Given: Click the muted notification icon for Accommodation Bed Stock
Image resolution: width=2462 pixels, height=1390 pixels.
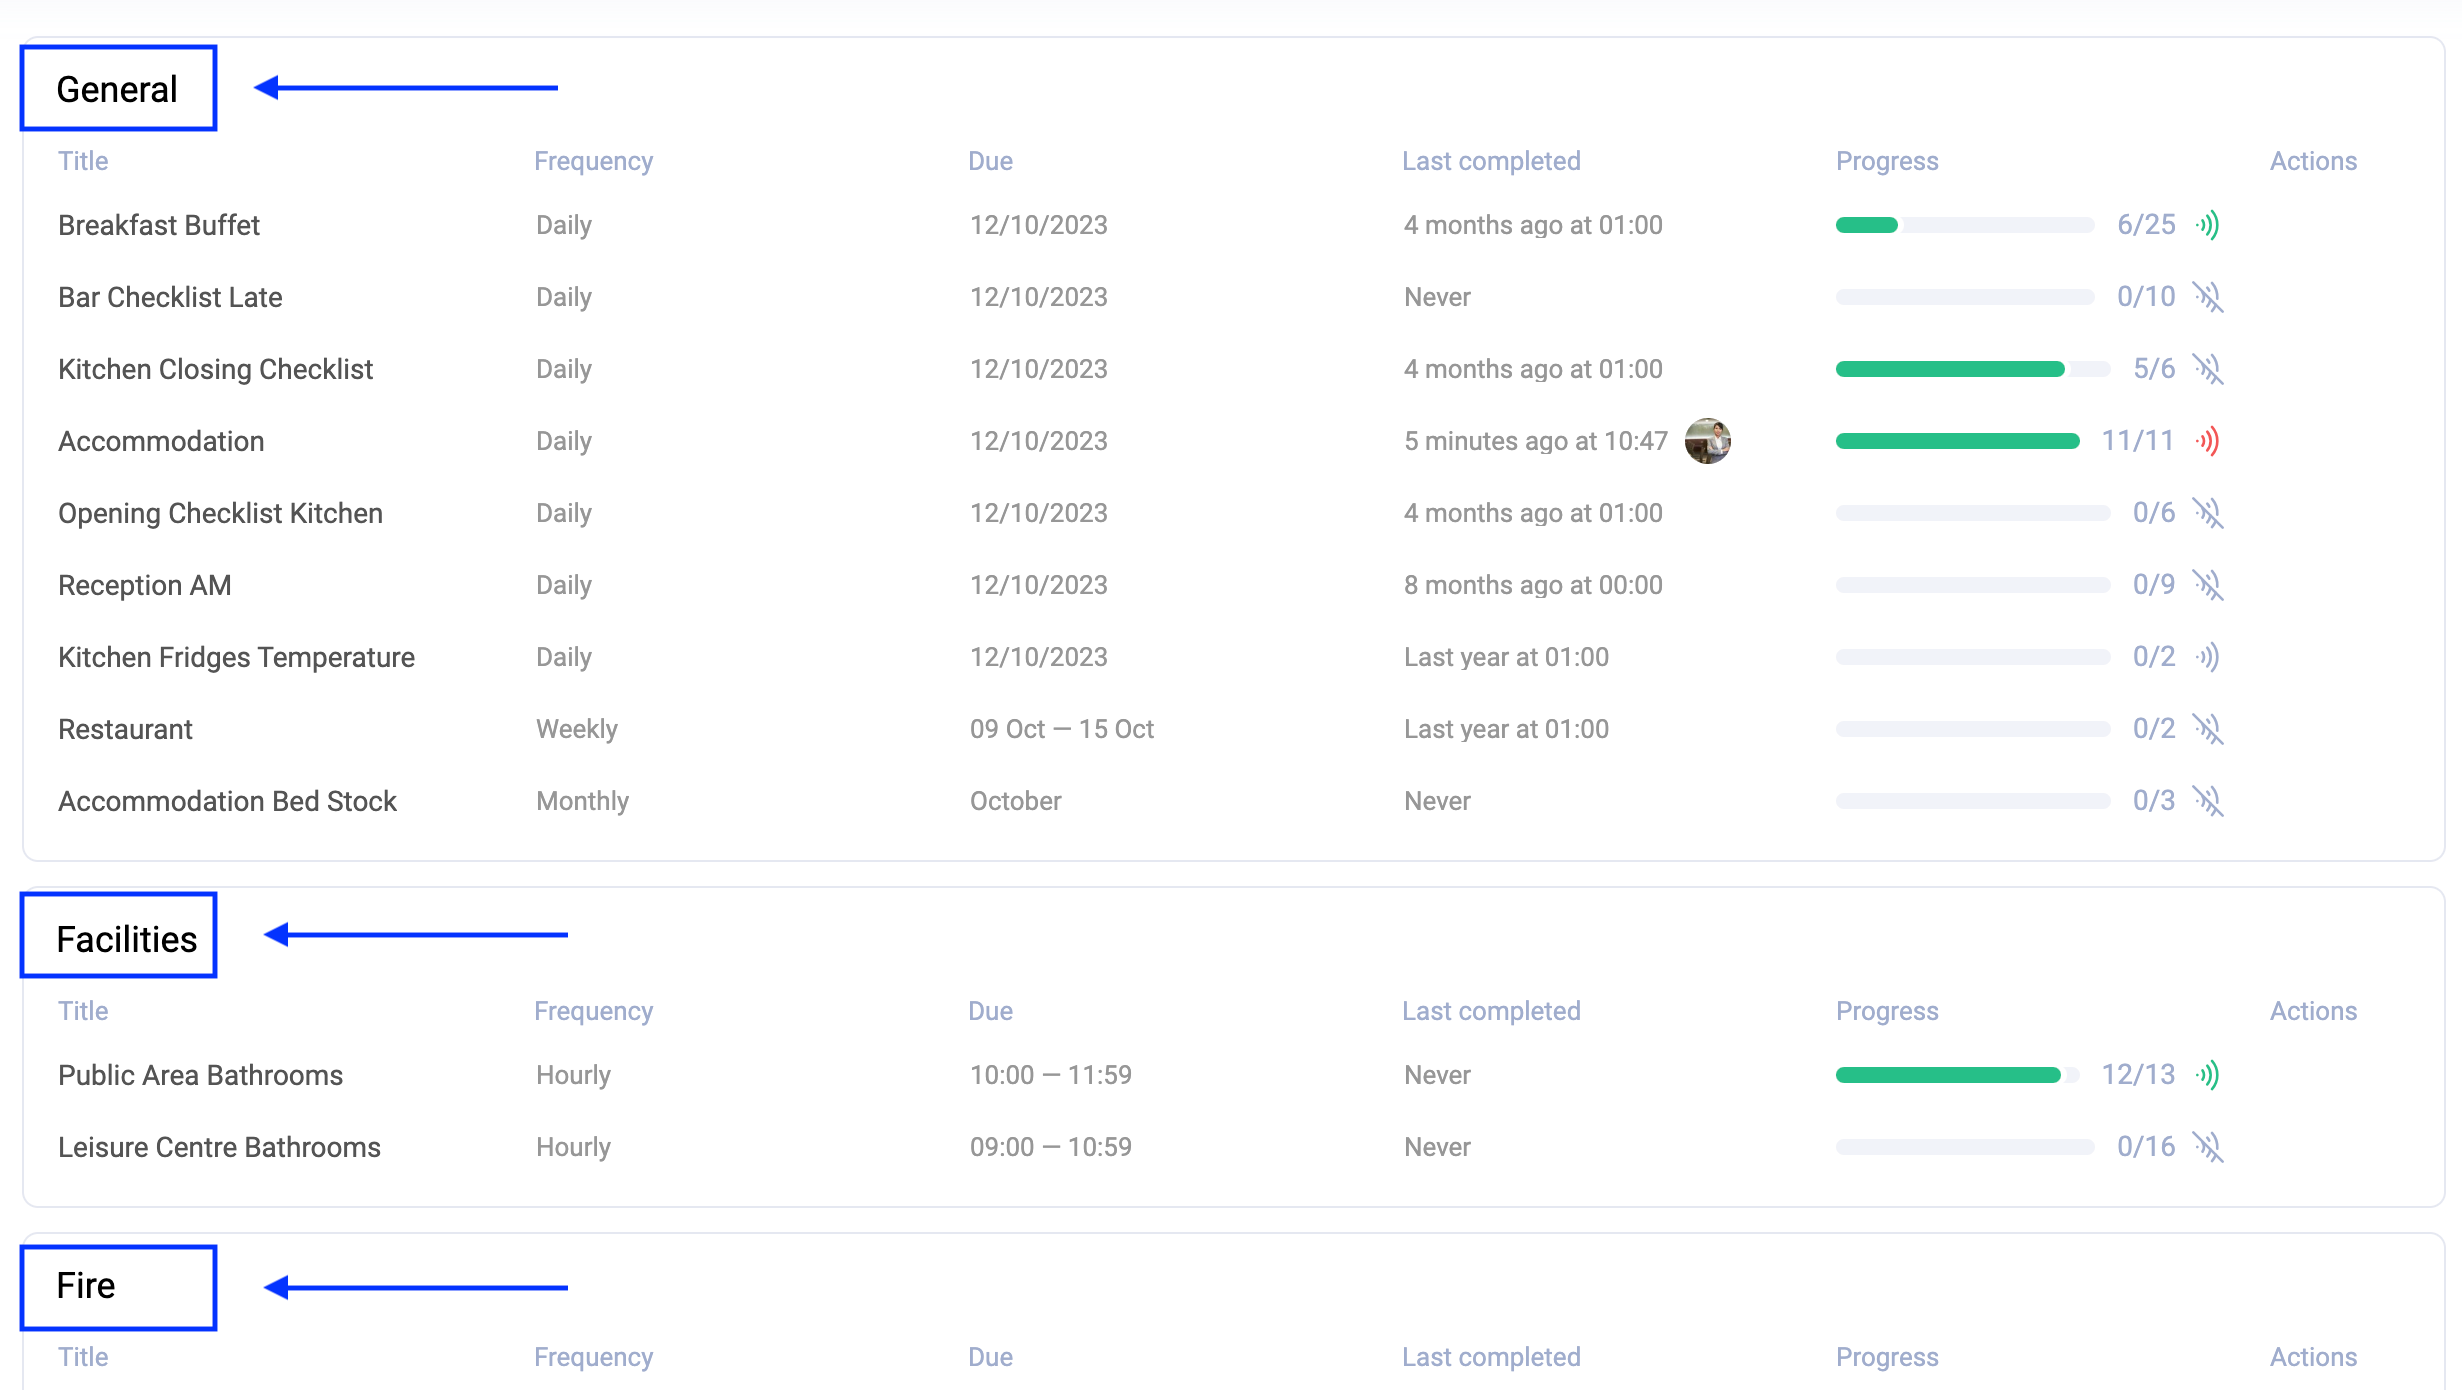Looking at the screenshot, I should 2211,800.
